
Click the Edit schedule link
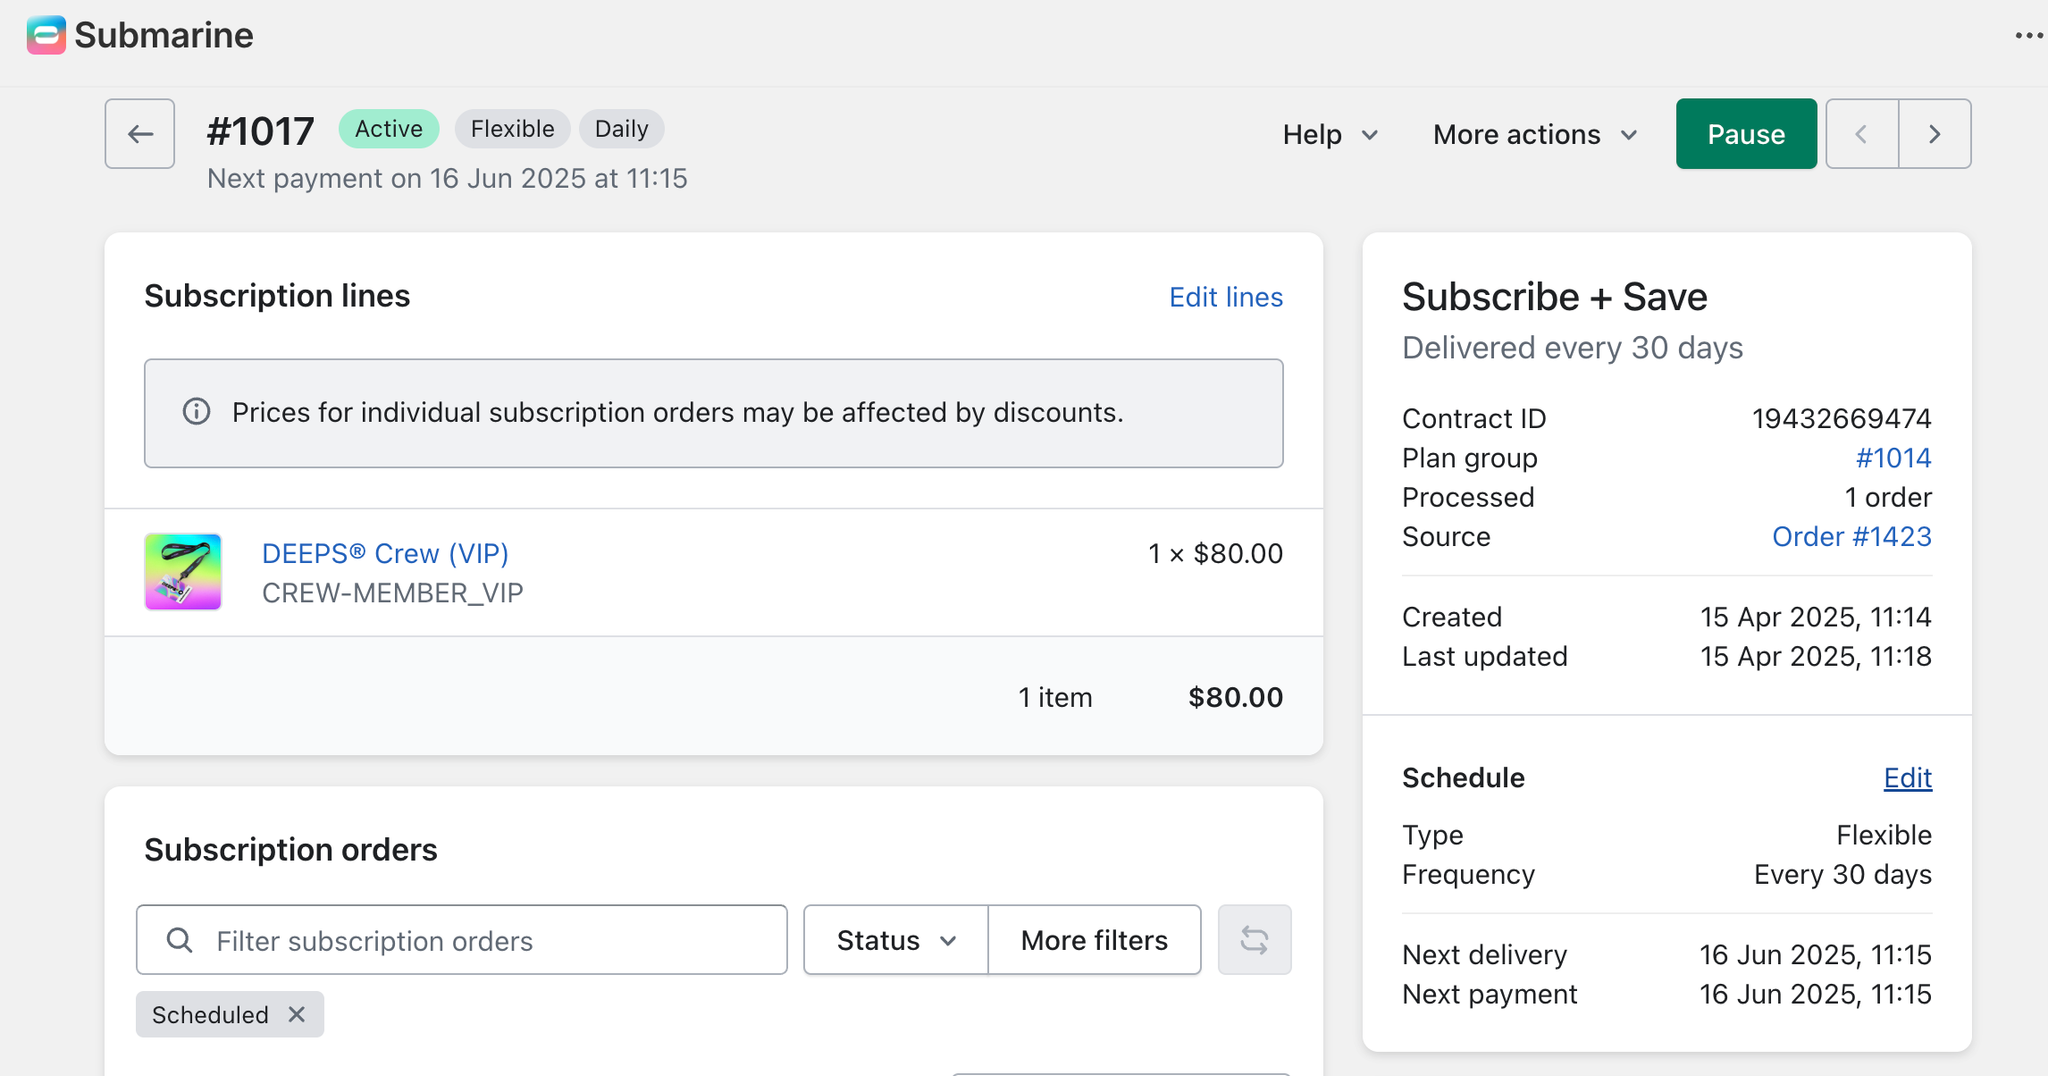tap(1907, 778)
